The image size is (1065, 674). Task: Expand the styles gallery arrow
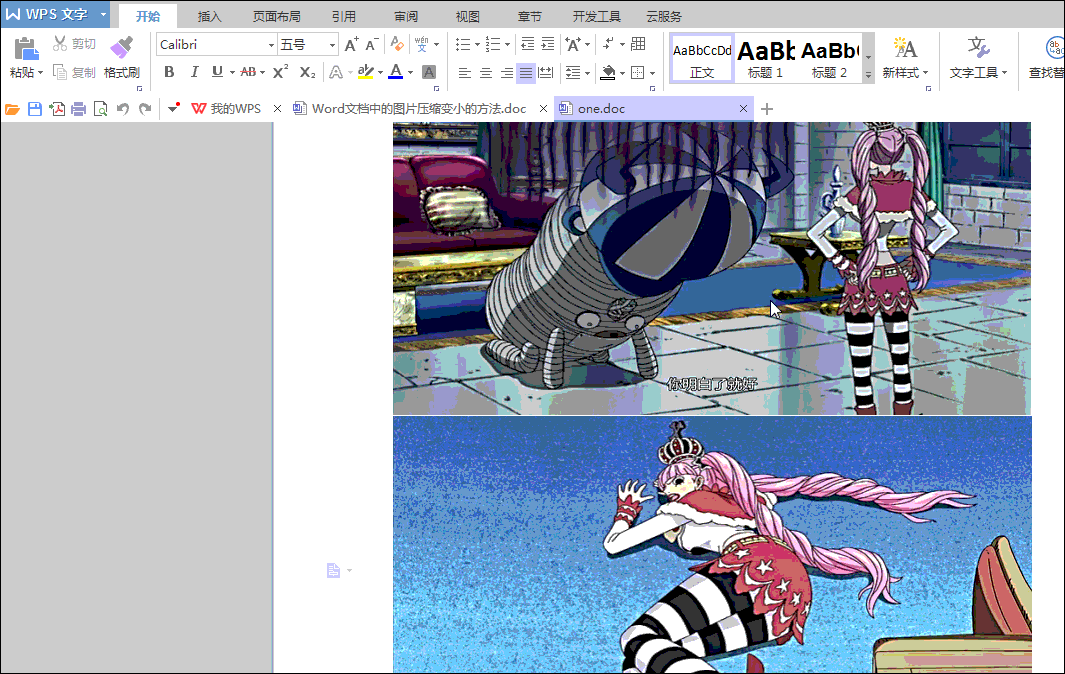[x=868, y=75]
